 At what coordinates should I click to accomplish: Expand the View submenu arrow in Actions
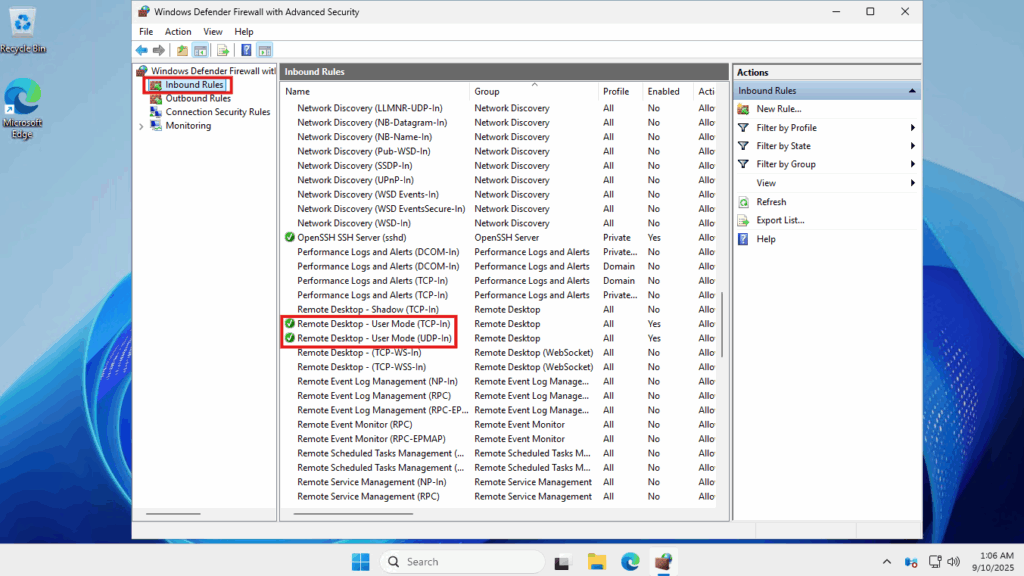point(912,183)
